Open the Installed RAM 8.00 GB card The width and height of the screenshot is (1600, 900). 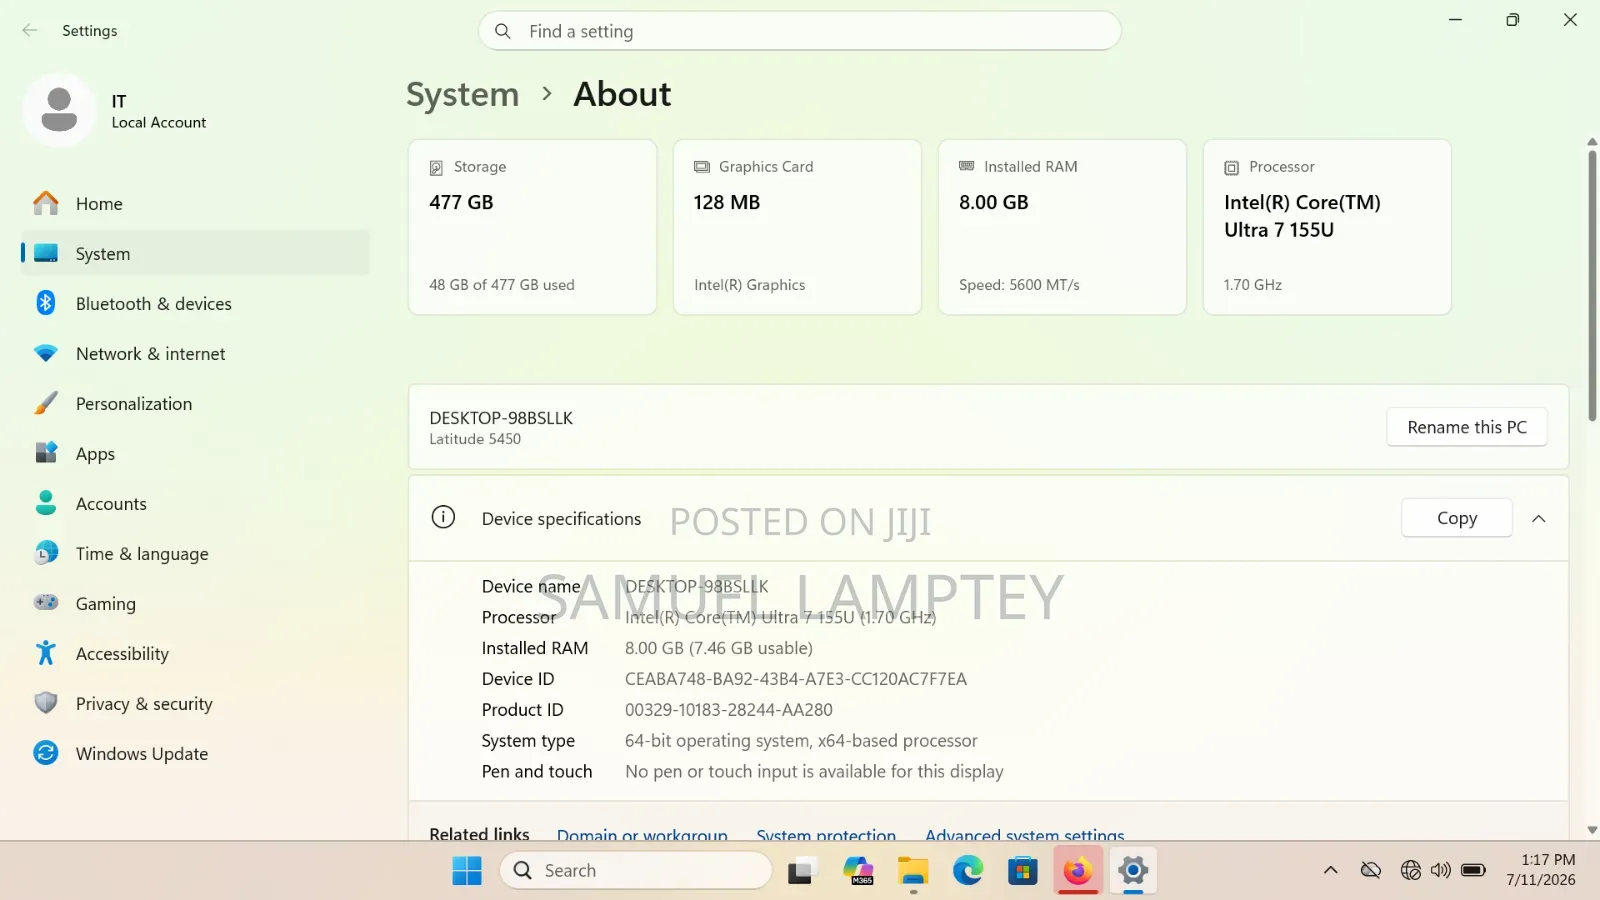click(1062, 227)
